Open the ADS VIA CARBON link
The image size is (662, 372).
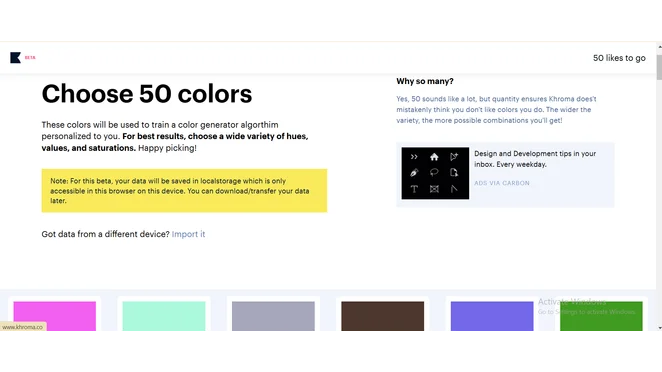coord(502,183)
